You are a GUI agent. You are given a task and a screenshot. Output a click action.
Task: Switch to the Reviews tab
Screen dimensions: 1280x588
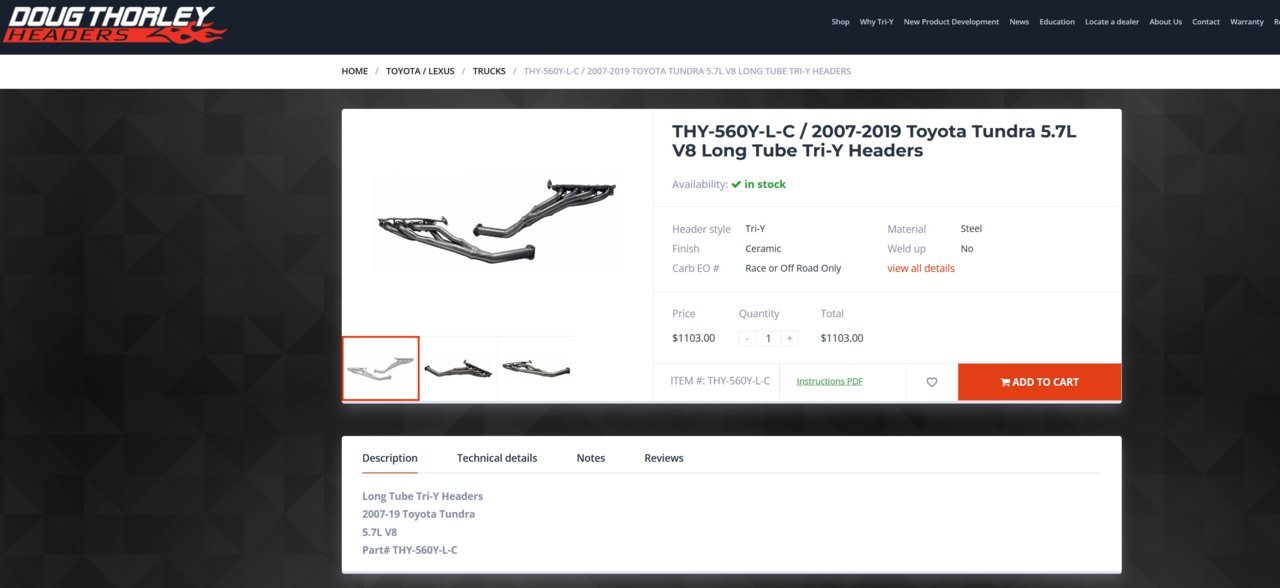click(x=664, y=458)
